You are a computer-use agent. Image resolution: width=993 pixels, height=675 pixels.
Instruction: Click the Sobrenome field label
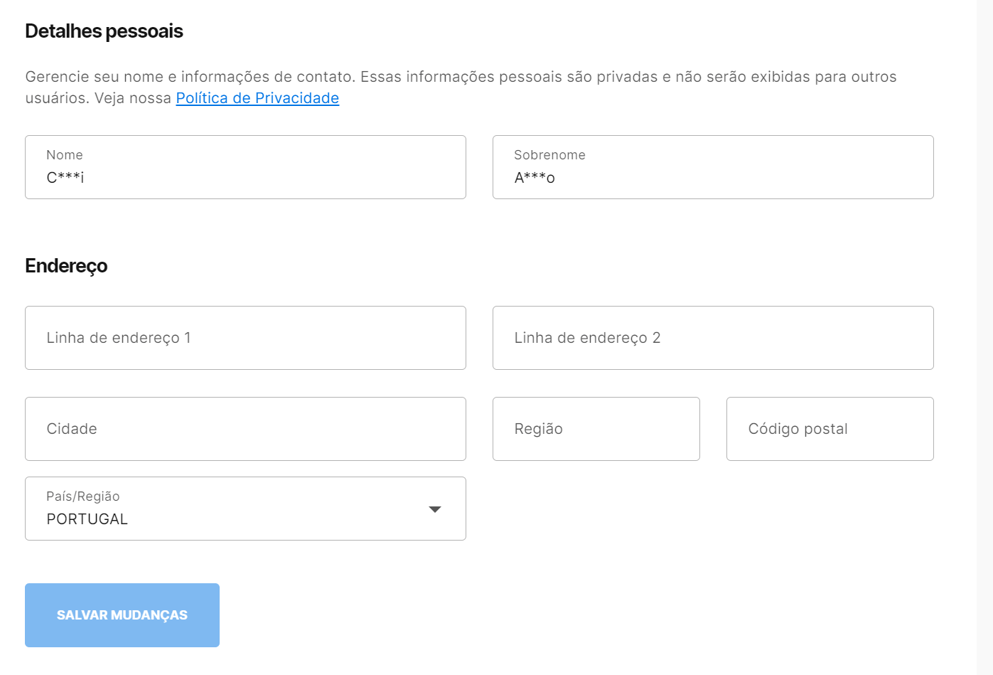click(550, 155)
